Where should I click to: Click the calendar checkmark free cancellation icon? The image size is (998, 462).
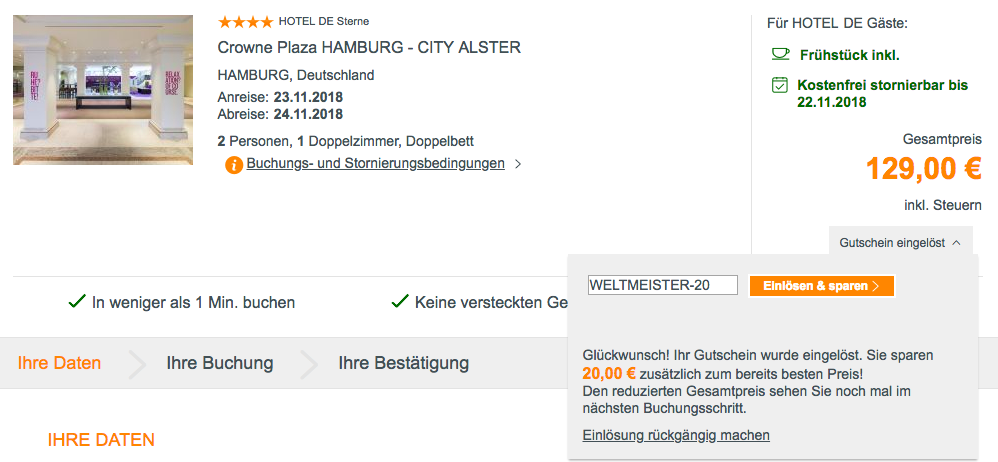pos(780,86)
